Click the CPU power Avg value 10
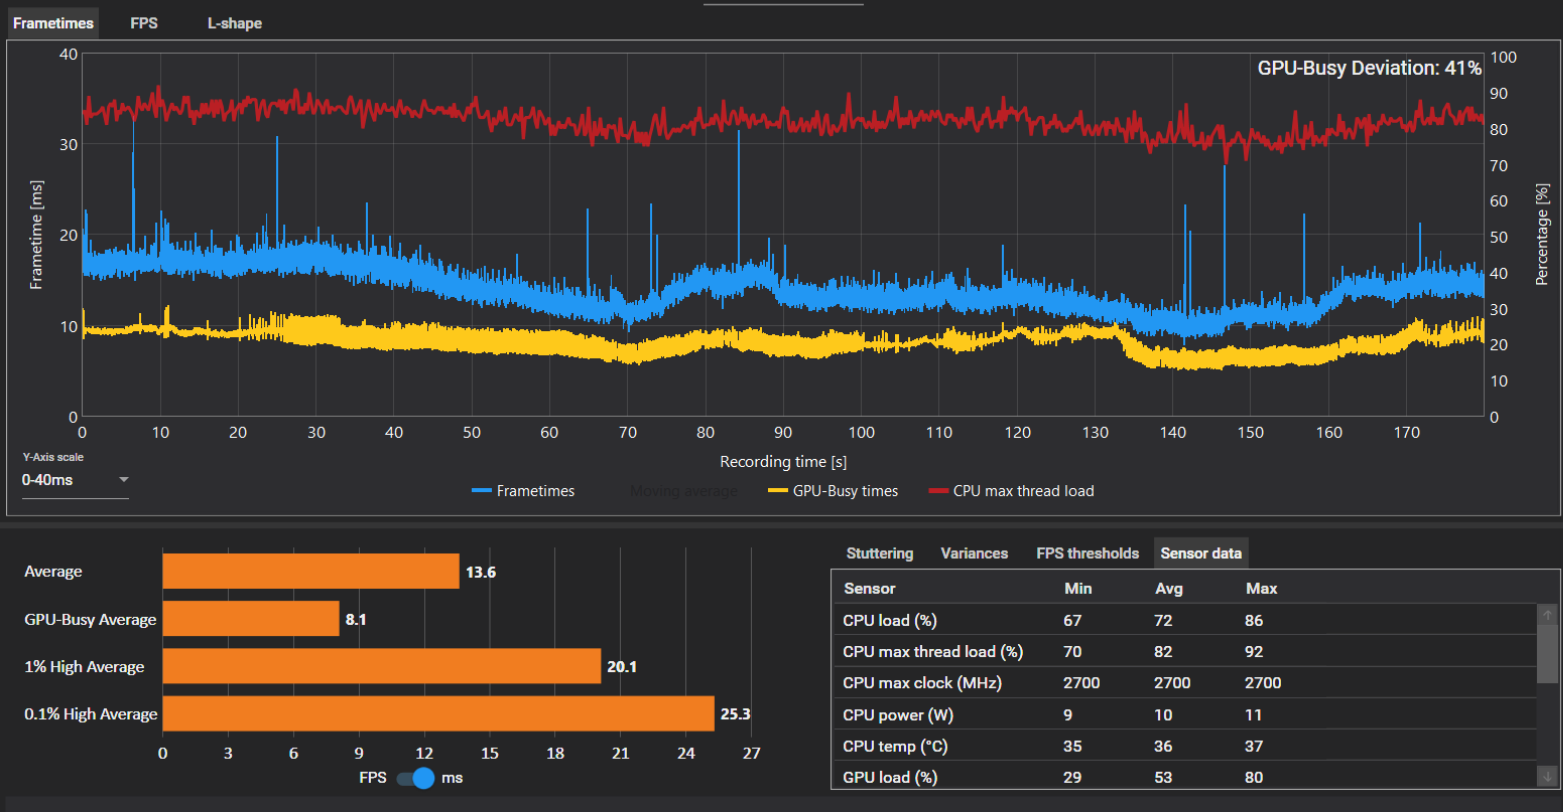Viewport: 1563px width, 812px height. coord(1164,715)
